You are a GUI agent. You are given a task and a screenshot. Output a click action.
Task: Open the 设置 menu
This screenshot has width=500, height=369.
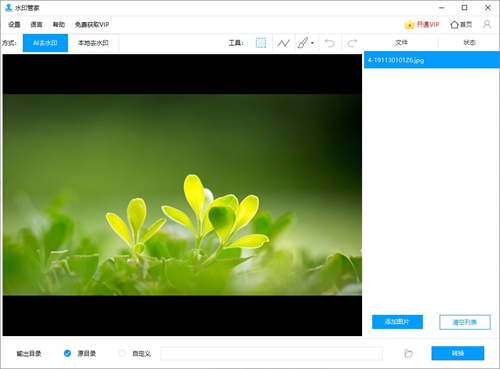tap(14, 25)
